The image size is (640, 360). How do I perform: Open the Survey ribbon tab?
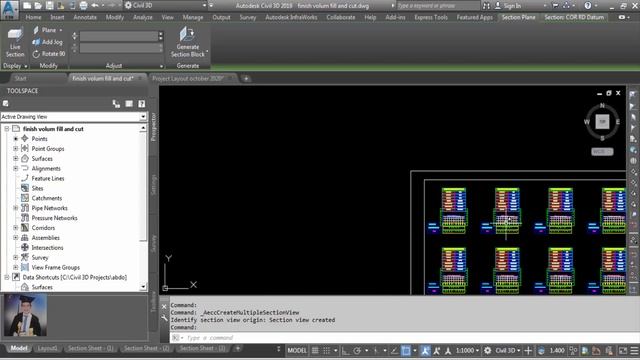pyautogui.click(x=248, y=17)
